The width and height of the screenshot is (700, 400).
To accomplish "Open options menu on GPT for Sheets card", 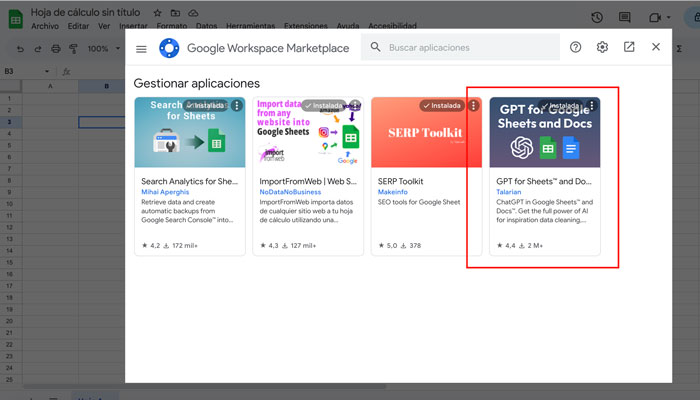I will [592, 105].
